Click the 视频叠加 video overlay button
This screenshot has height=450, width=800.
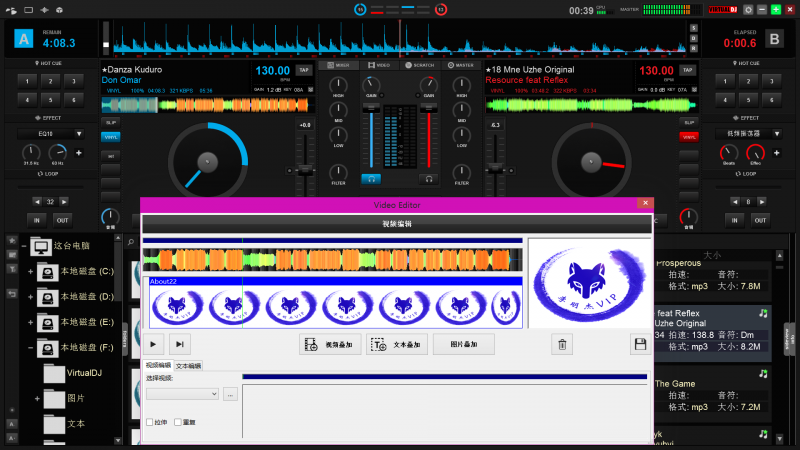[329, 344]
